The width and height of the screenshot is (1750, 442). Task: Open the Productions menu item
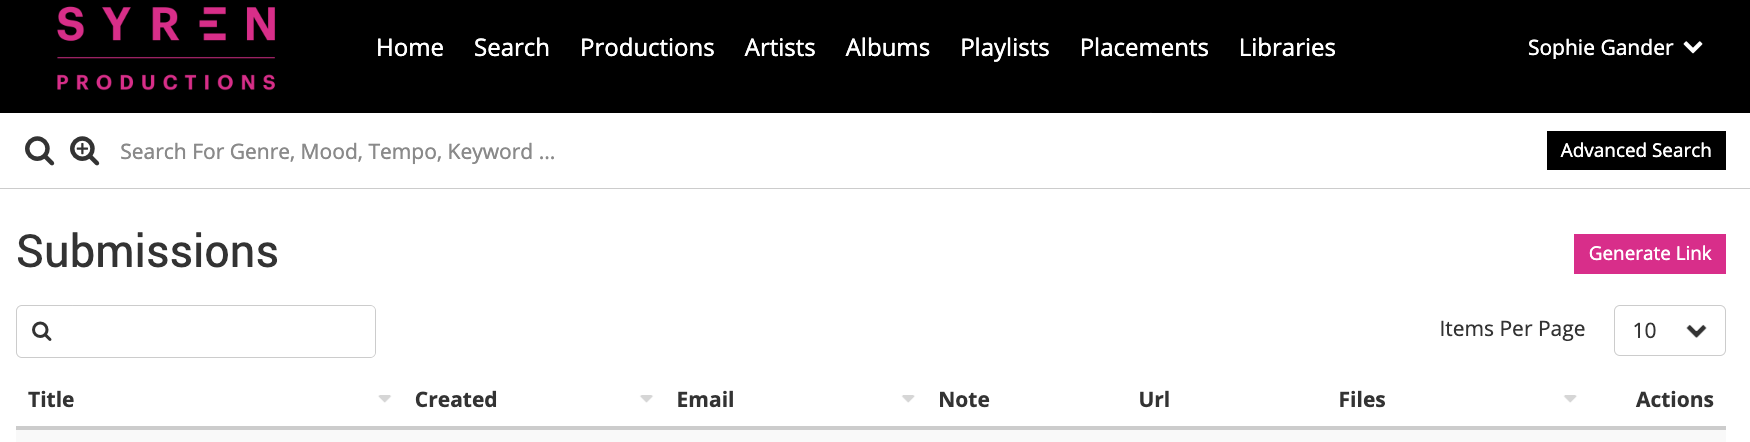647,47
